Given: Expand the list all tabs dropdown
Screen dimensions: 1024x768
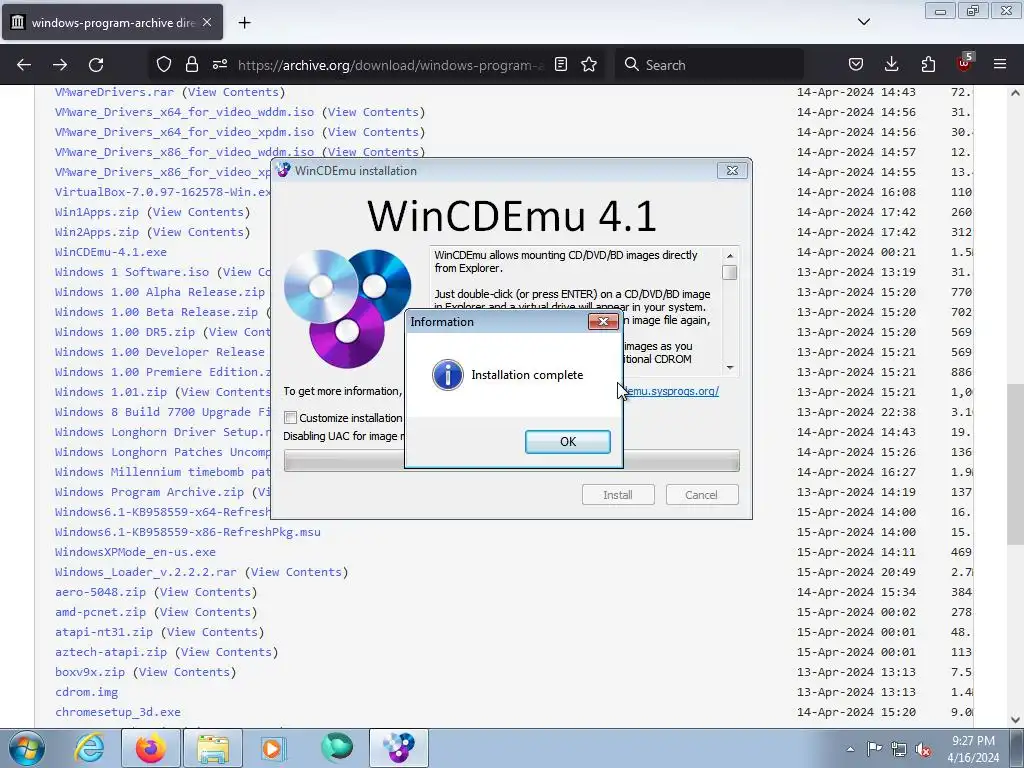Looking at the screenshot, I should [863, 22].
